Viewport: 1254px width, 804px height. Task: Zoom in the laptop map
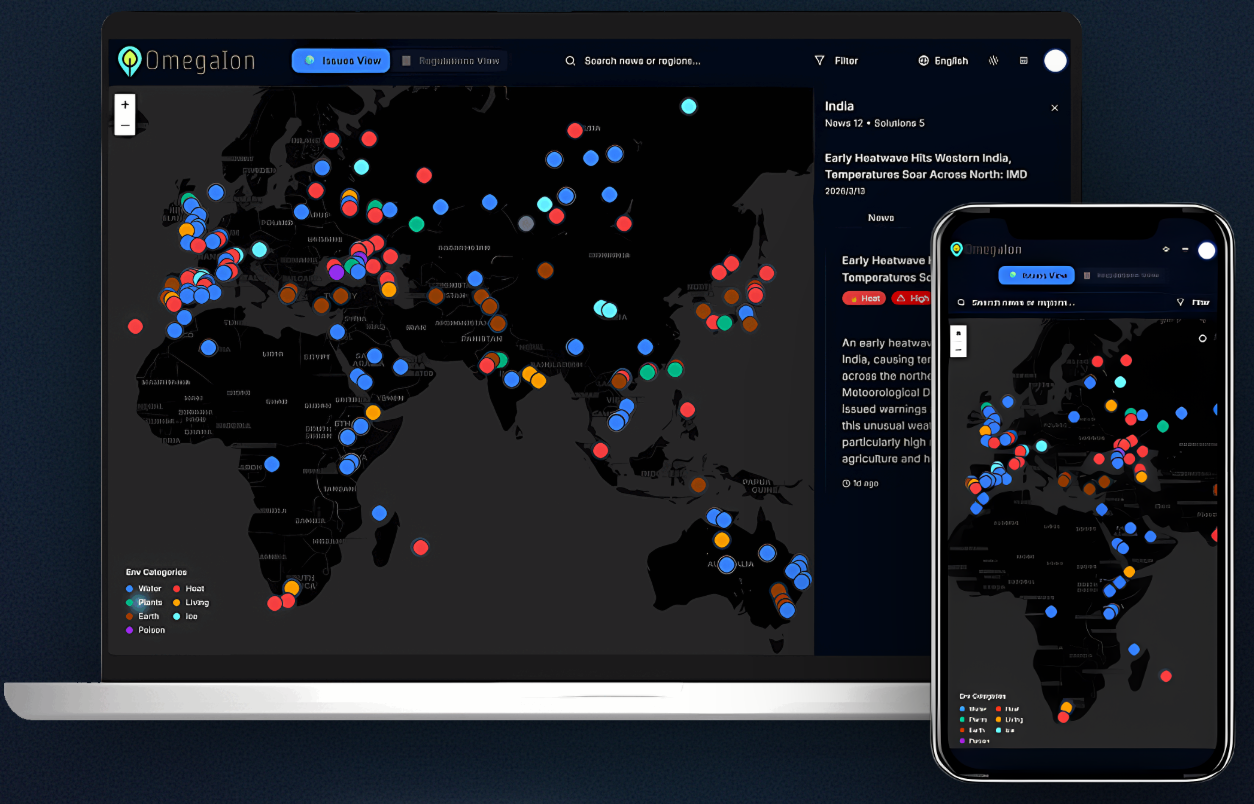click(x=125, y=104)
